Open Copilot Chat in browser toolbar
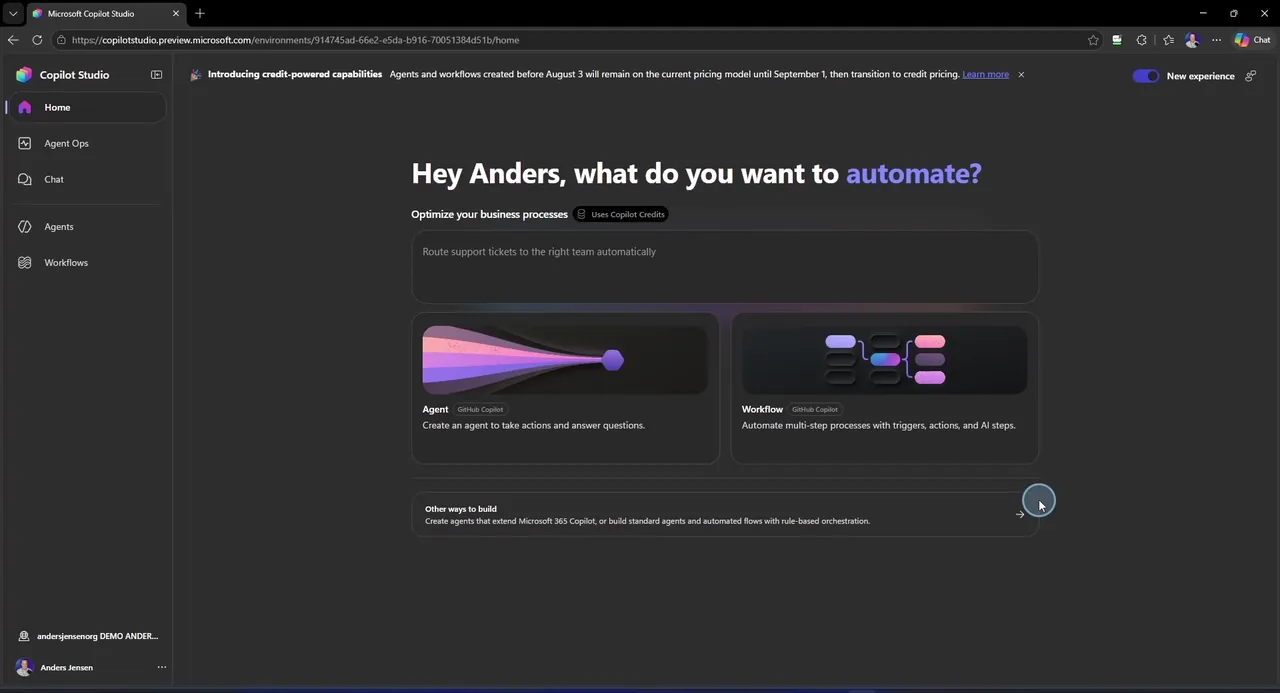The image size is (1280, 693). pyautogui.click(x=1253, y=40)
